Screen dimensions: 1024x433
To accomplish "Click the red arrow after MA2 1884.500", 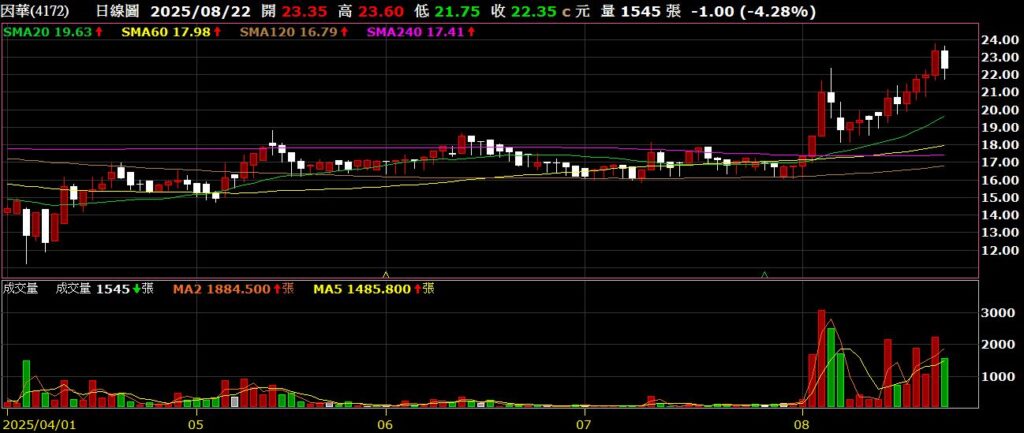I will (277, 289).
